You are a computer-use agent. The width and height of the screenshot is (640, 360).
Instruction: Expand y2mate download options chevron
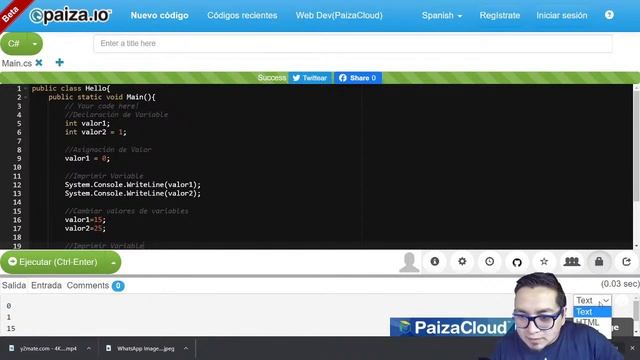tap(89, 348)
